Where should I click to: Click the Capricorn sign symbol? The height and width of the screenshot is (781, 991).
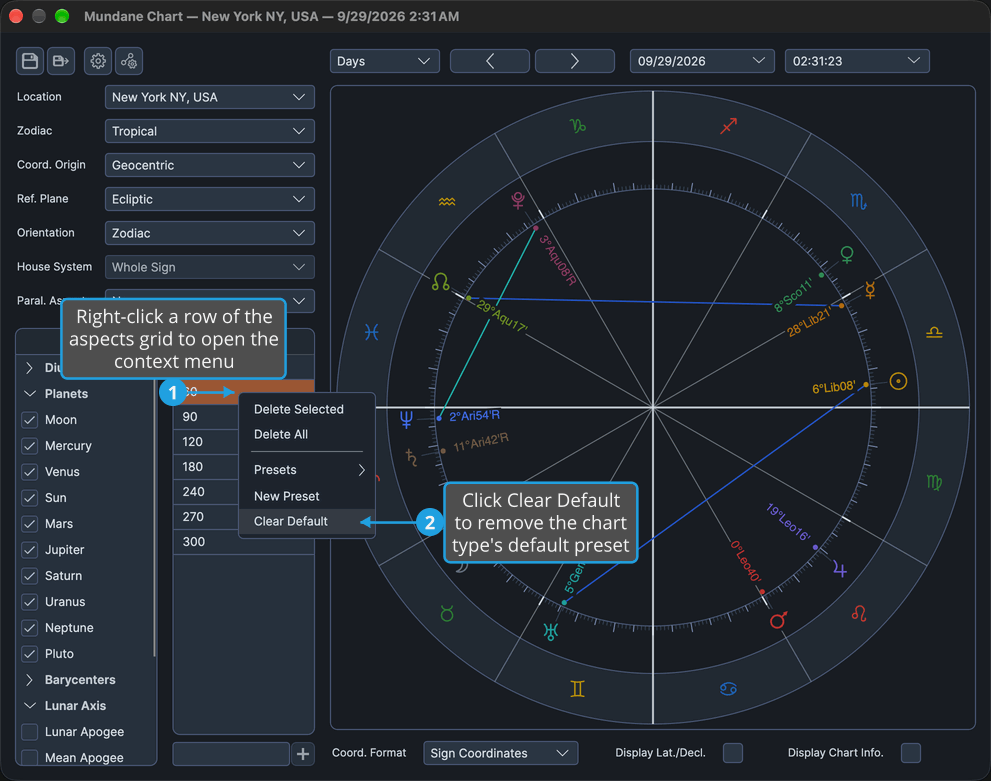coord(578,126)
